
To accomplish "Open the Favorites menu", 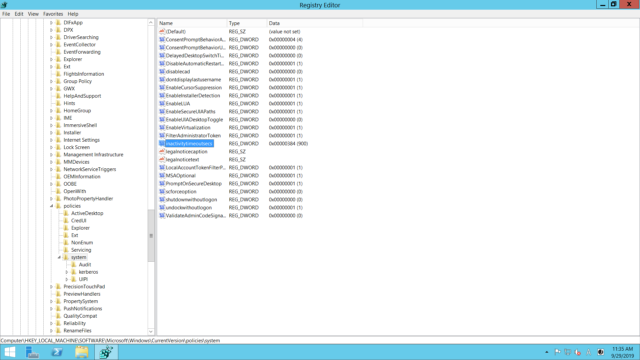I will click(x=53, y=14).
